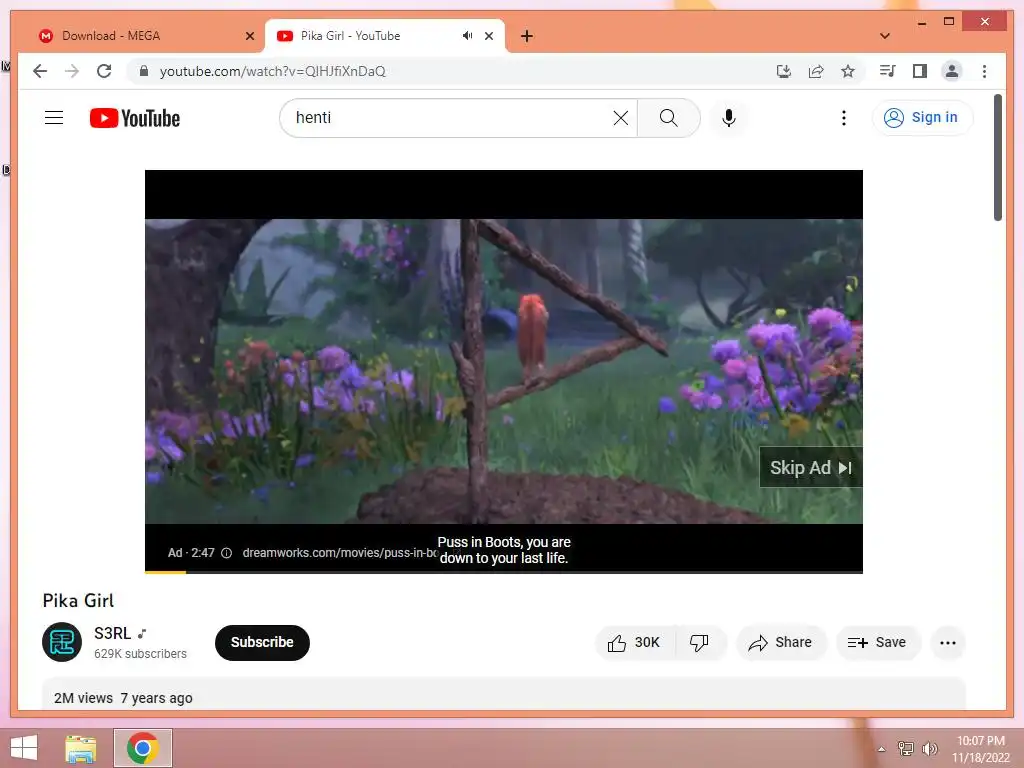Close the Pika Girl YouTube tab
Viewport: 1024px width, 768px height.
[x=488, y=36]
